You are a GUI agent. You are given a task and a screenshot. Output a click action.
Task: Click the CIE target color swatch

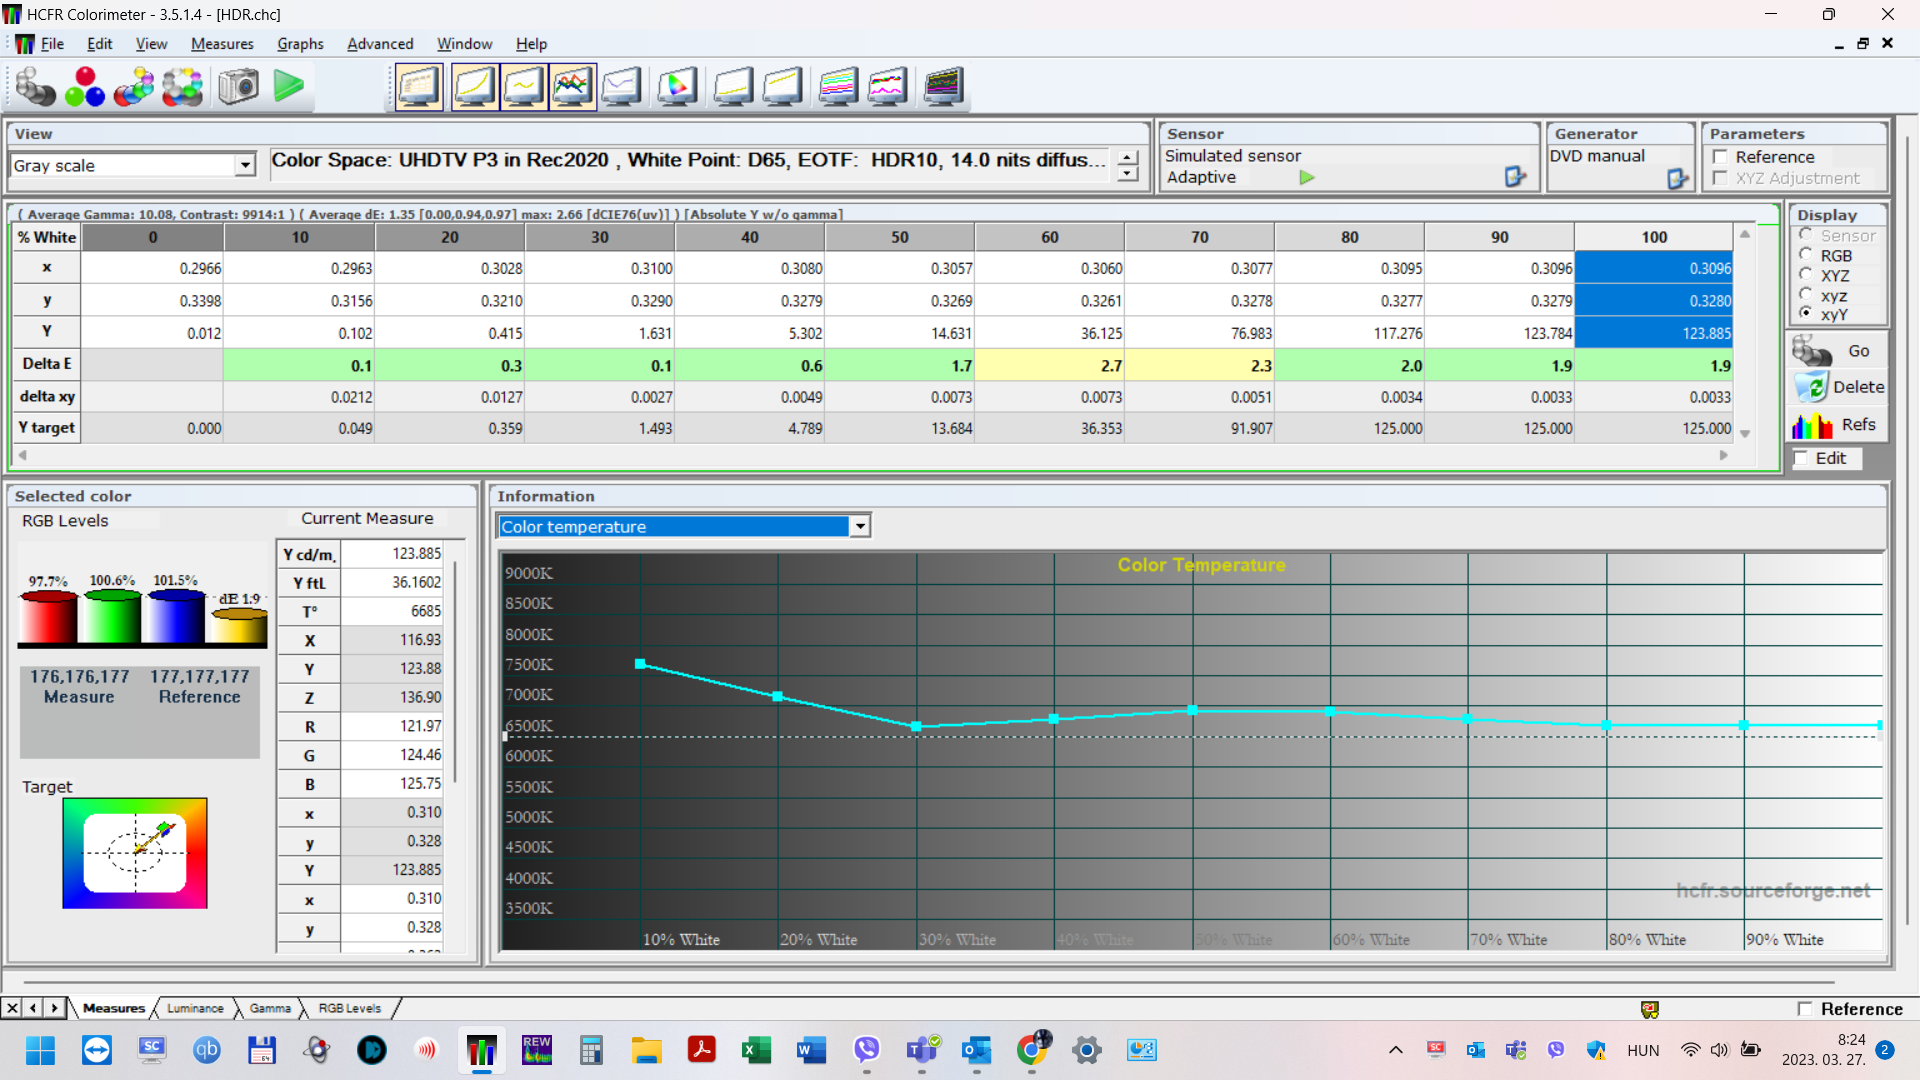click(135, 853)
